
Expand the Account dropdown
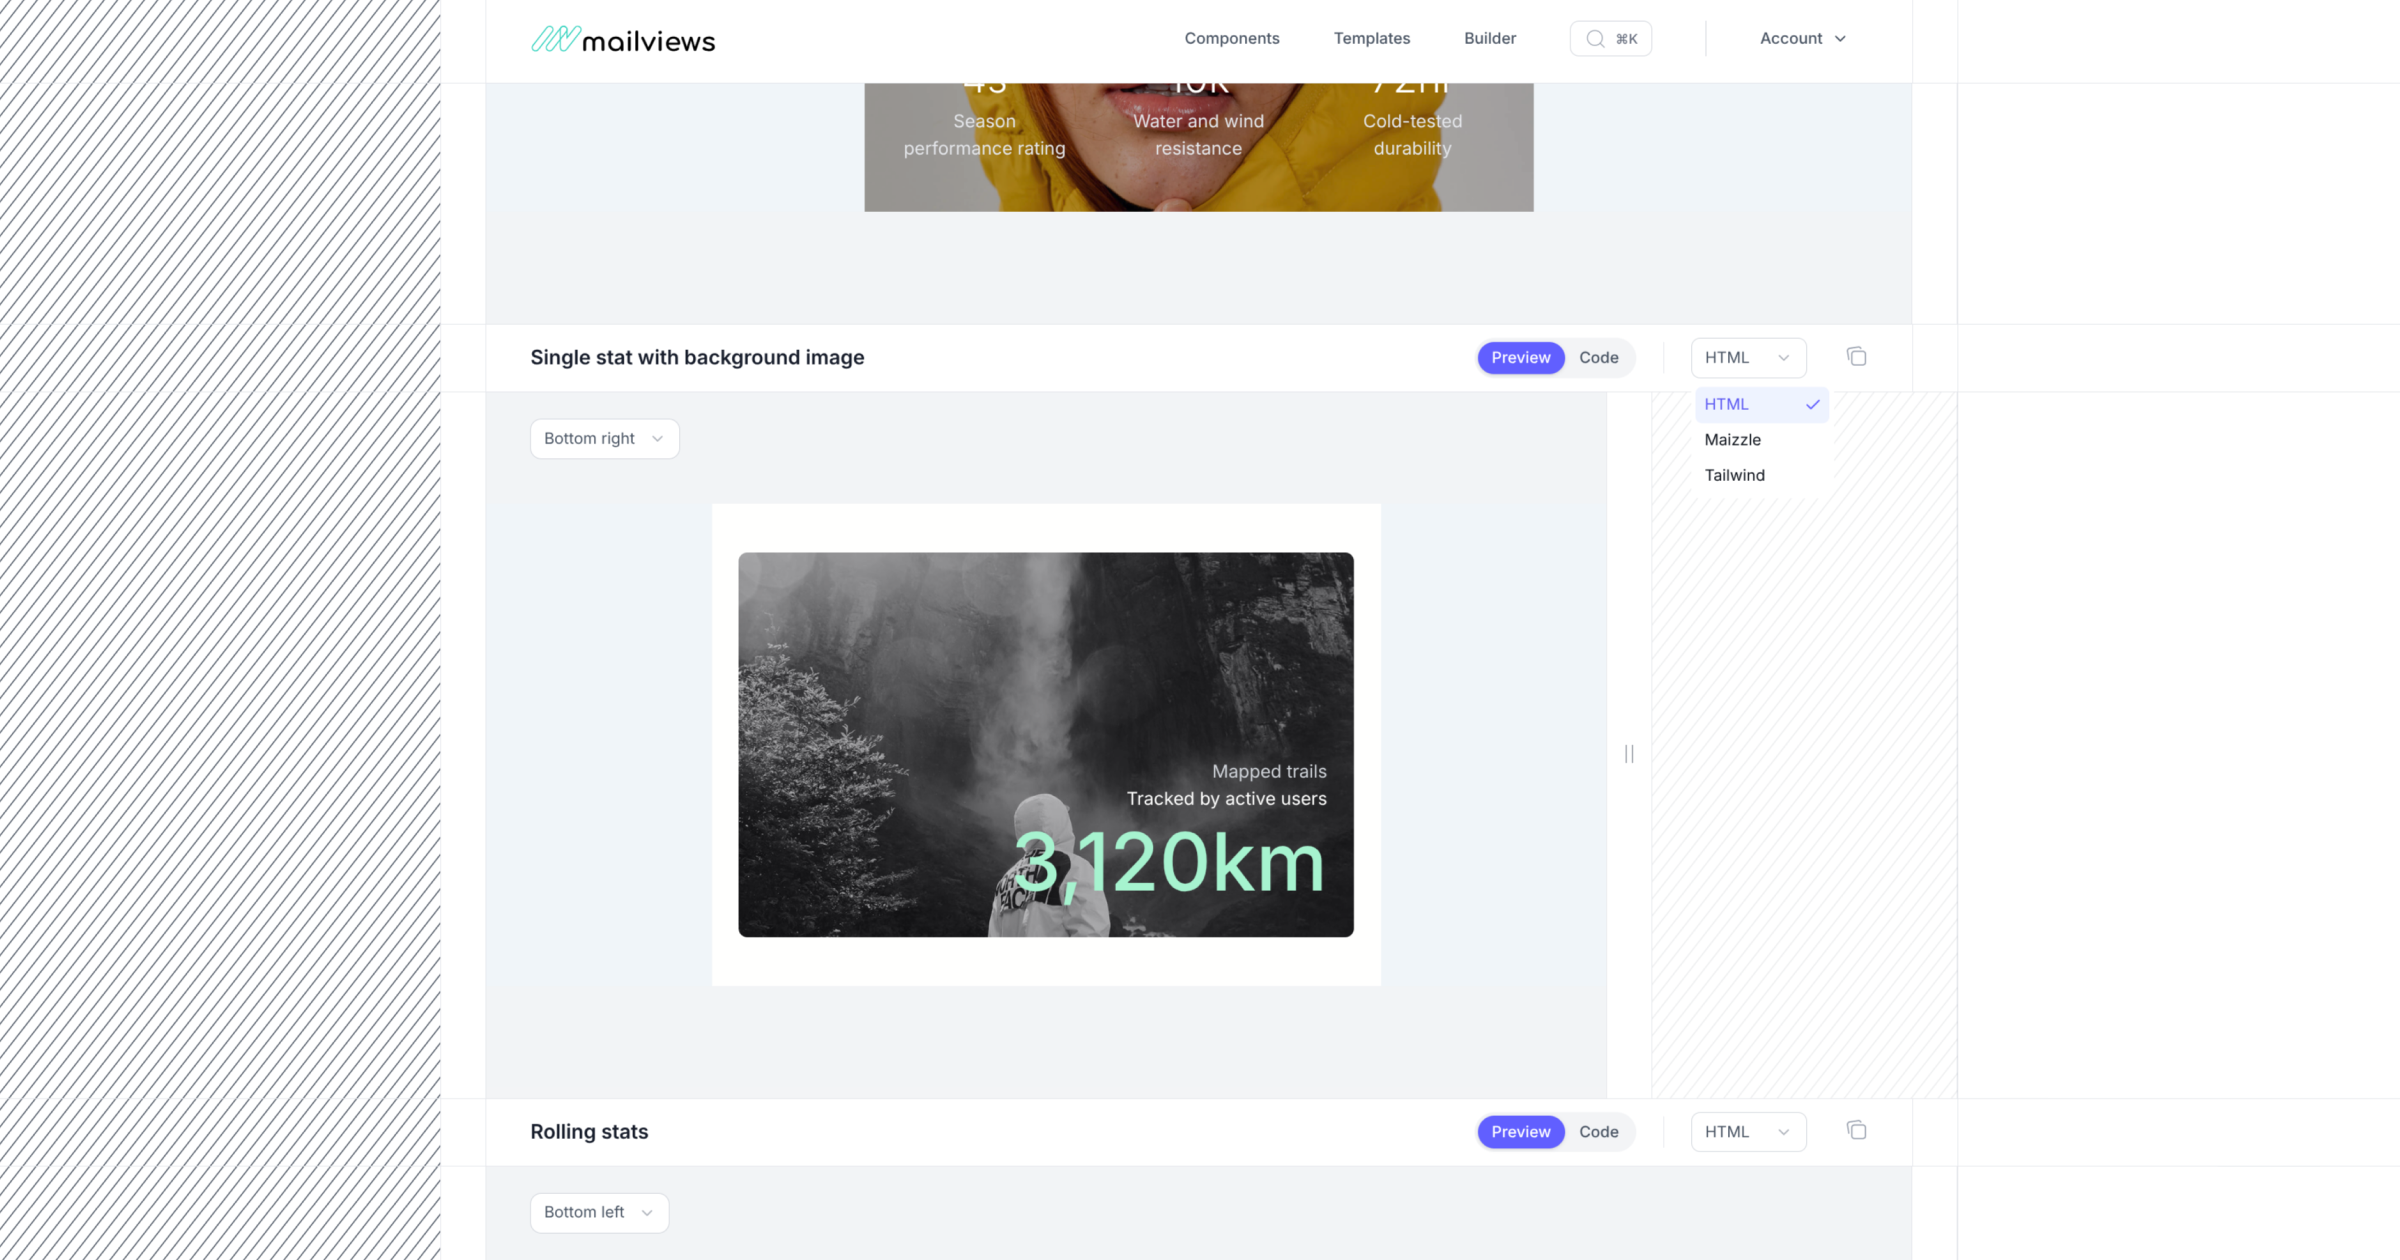point(1801,38)
